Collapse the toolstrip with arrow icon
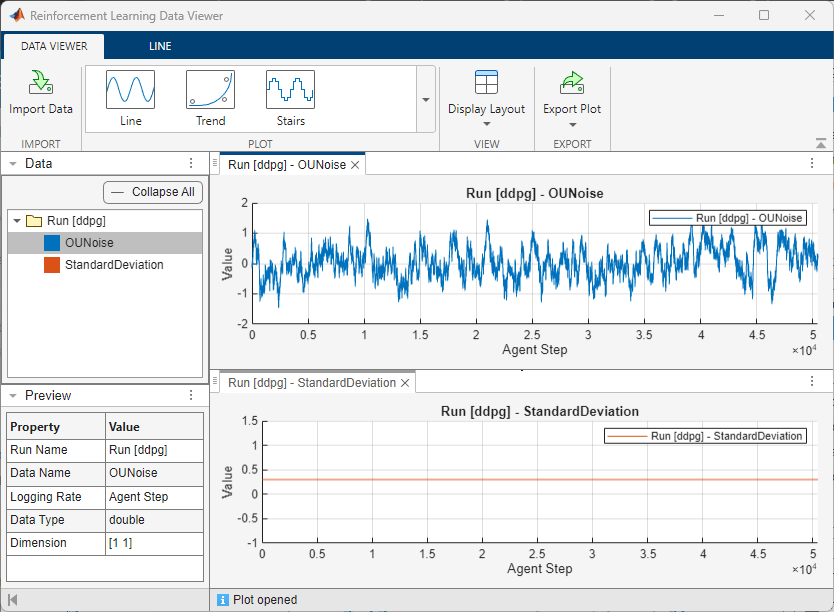The width and height of the screenshot is (834, 612). pyautogui.click(x=821, y=143)
